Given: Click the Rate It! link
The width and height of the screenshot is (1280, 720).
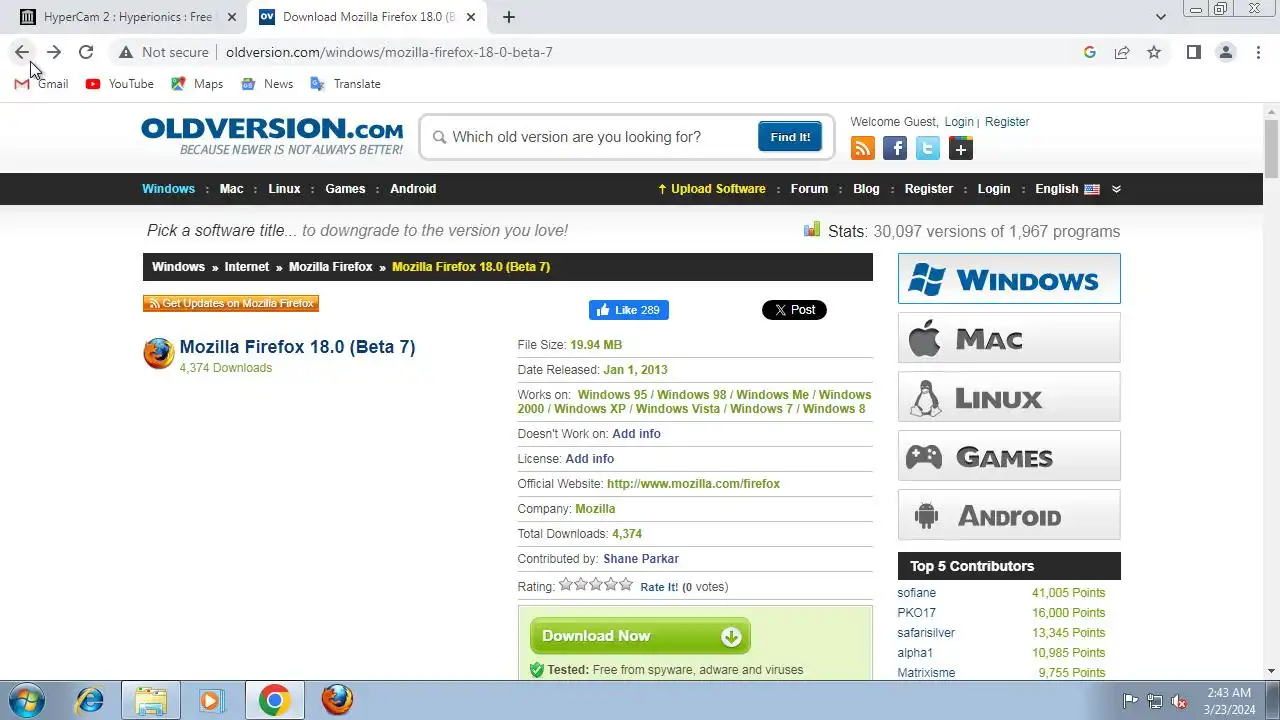Looking at the screenshot, I should tap(659, 587).
